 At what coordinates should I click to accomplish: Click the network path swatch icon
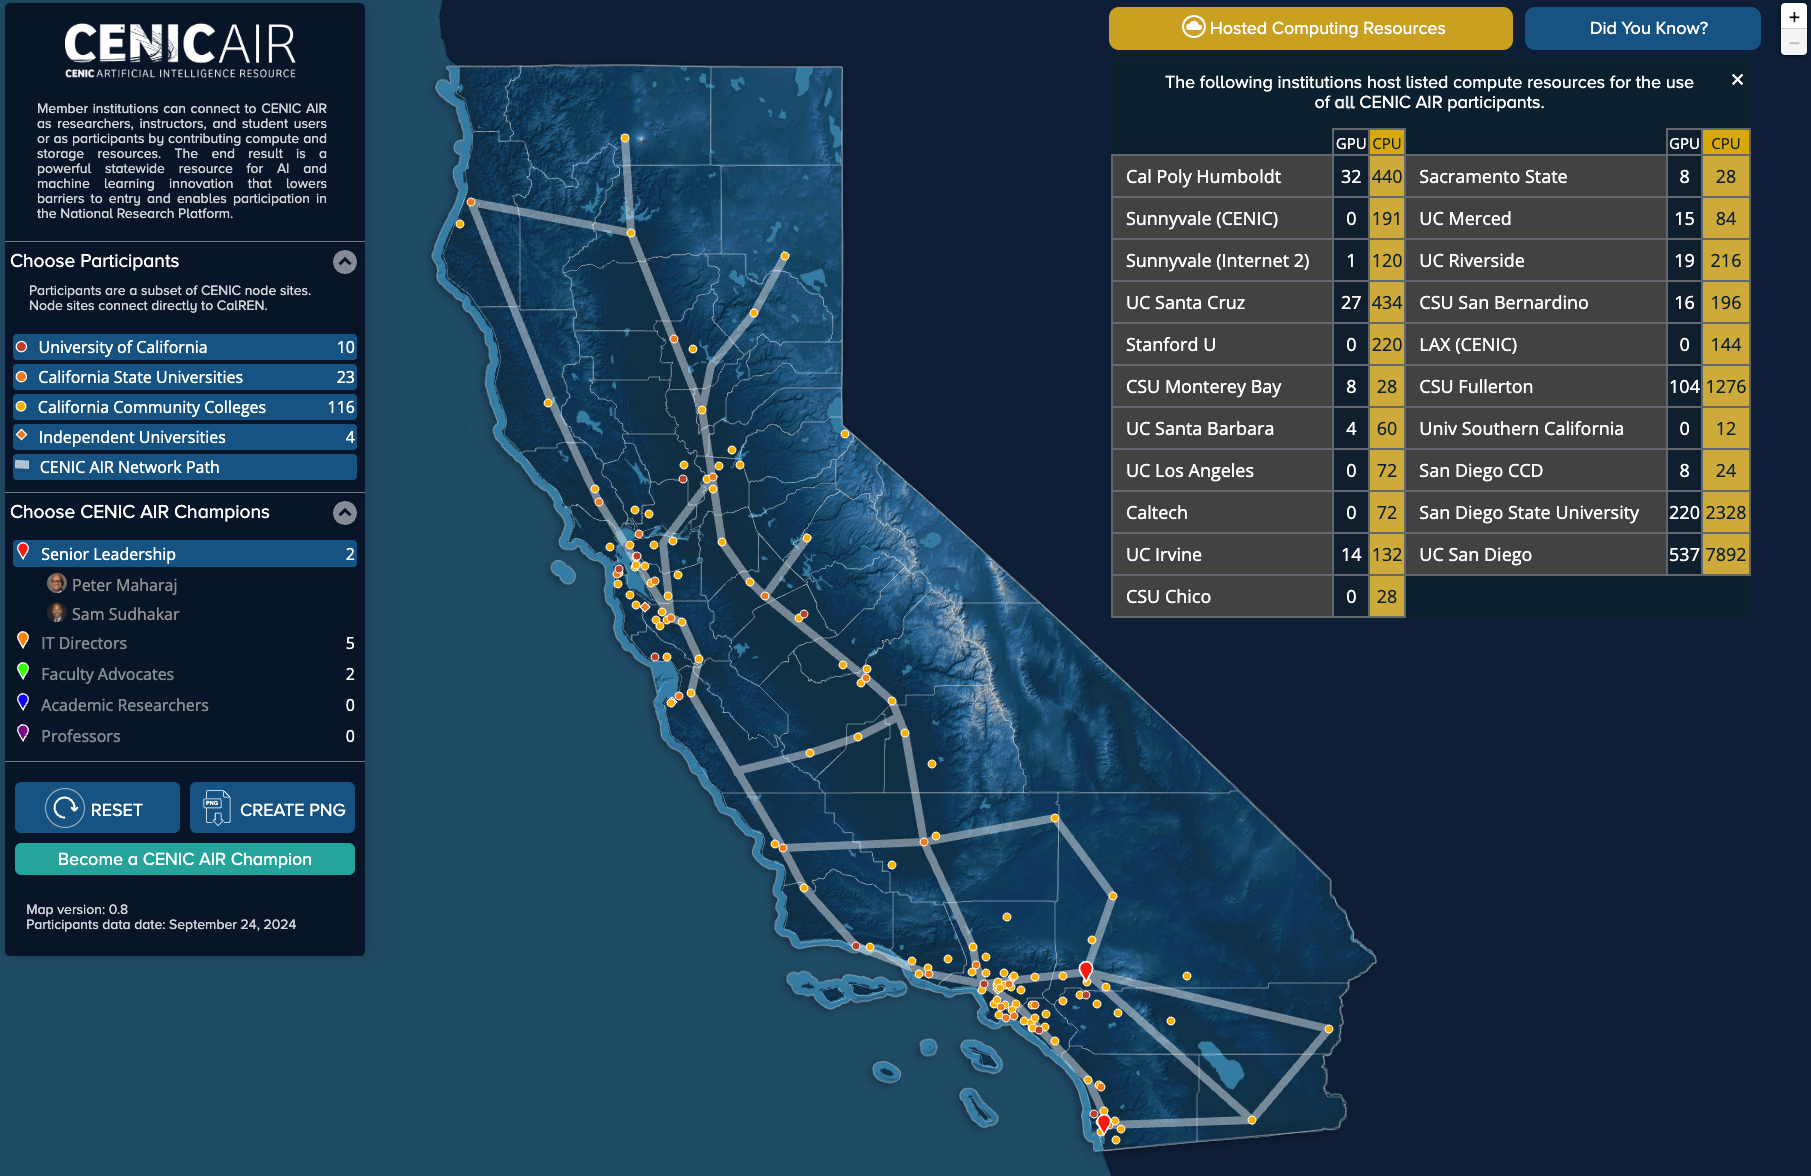22,465
